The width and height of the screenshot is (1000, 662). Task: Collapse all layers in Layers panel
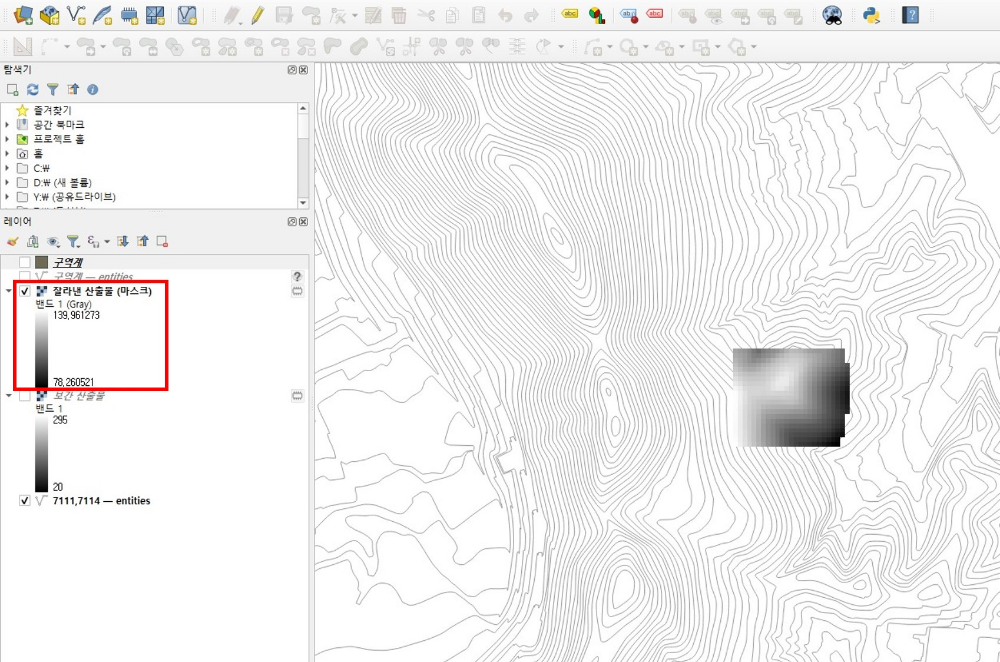[x=143, y=241]
